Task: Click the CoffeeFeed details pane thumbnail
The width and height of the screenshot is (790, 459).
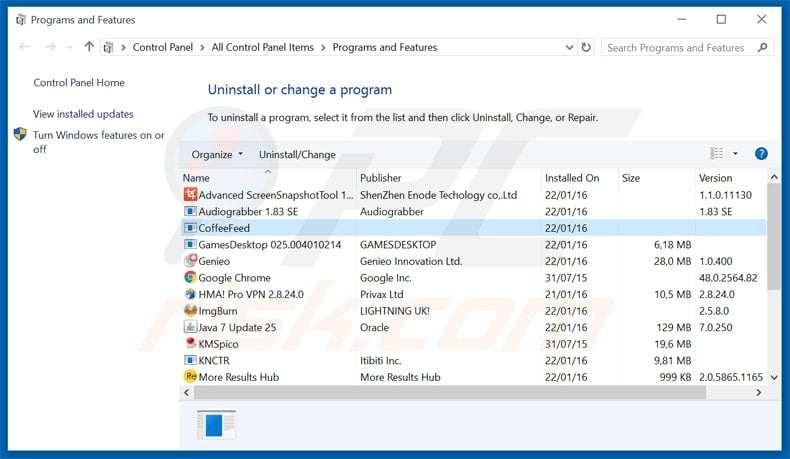Action: tap(216, 424)
